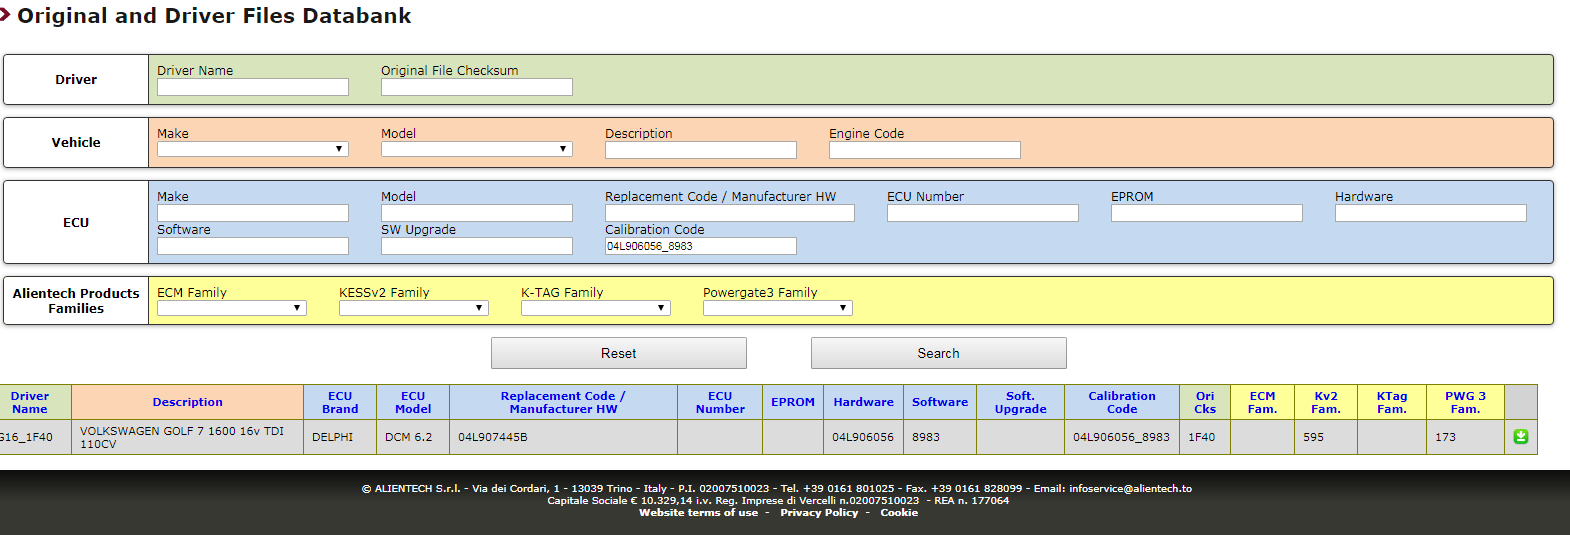Click the ECU Make input field
Screen dimensions: 1570x535
click(253, 213)
